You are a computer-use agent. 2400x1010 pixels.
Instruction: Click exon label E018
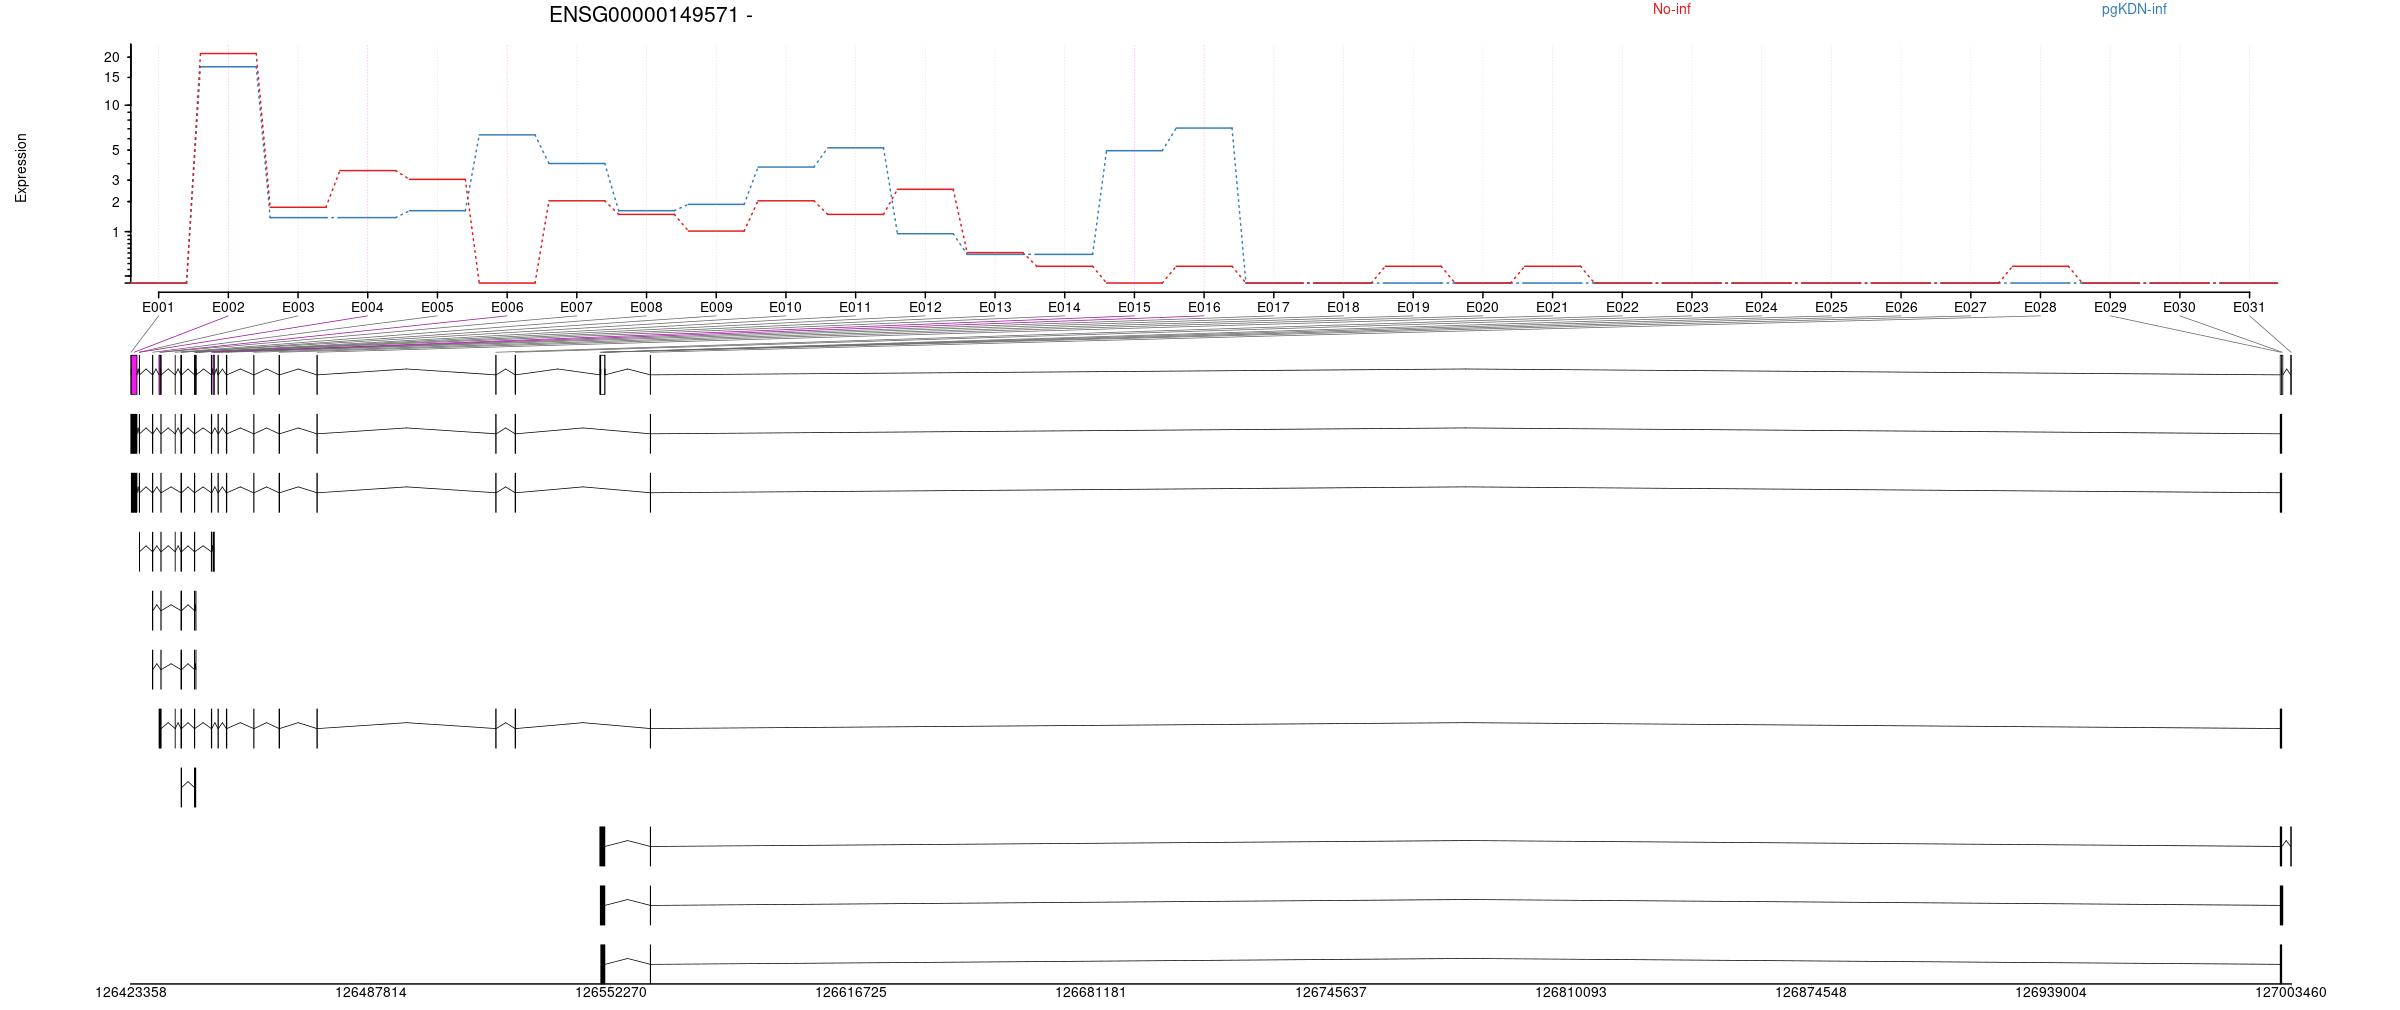pos(1343,307)
